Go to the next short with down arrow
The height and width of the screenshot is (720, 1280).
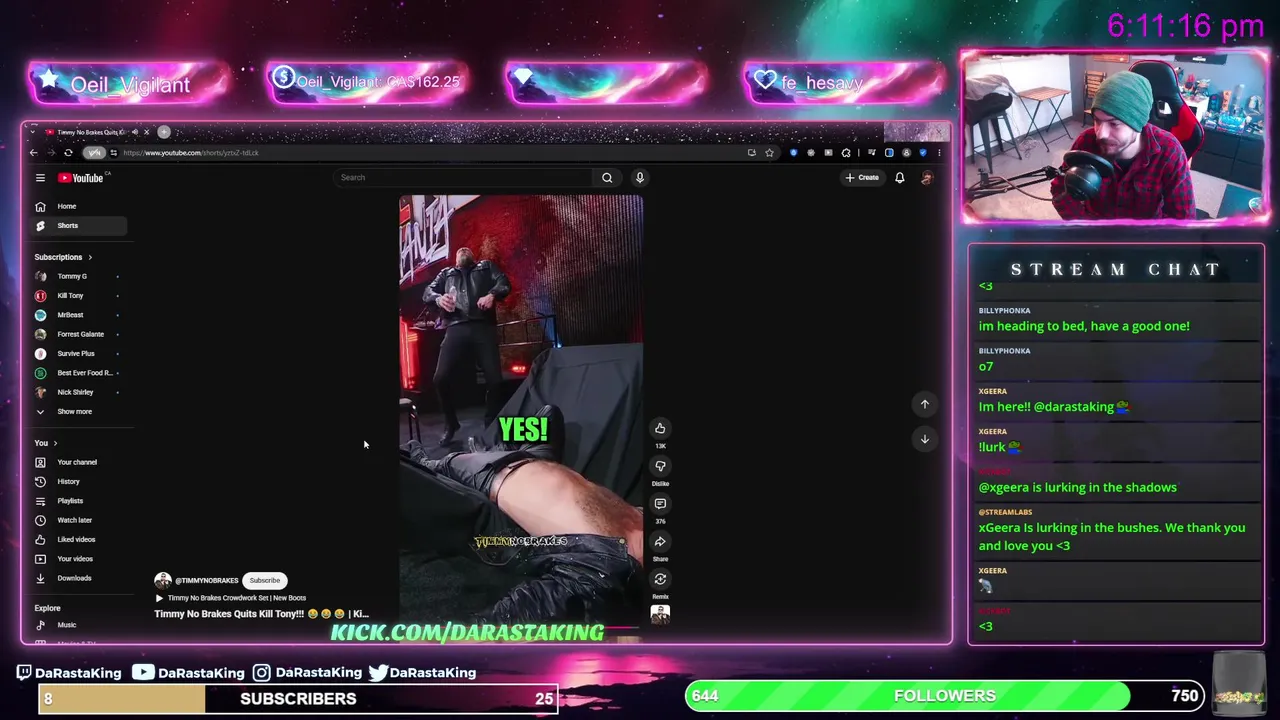click(925, 439)
